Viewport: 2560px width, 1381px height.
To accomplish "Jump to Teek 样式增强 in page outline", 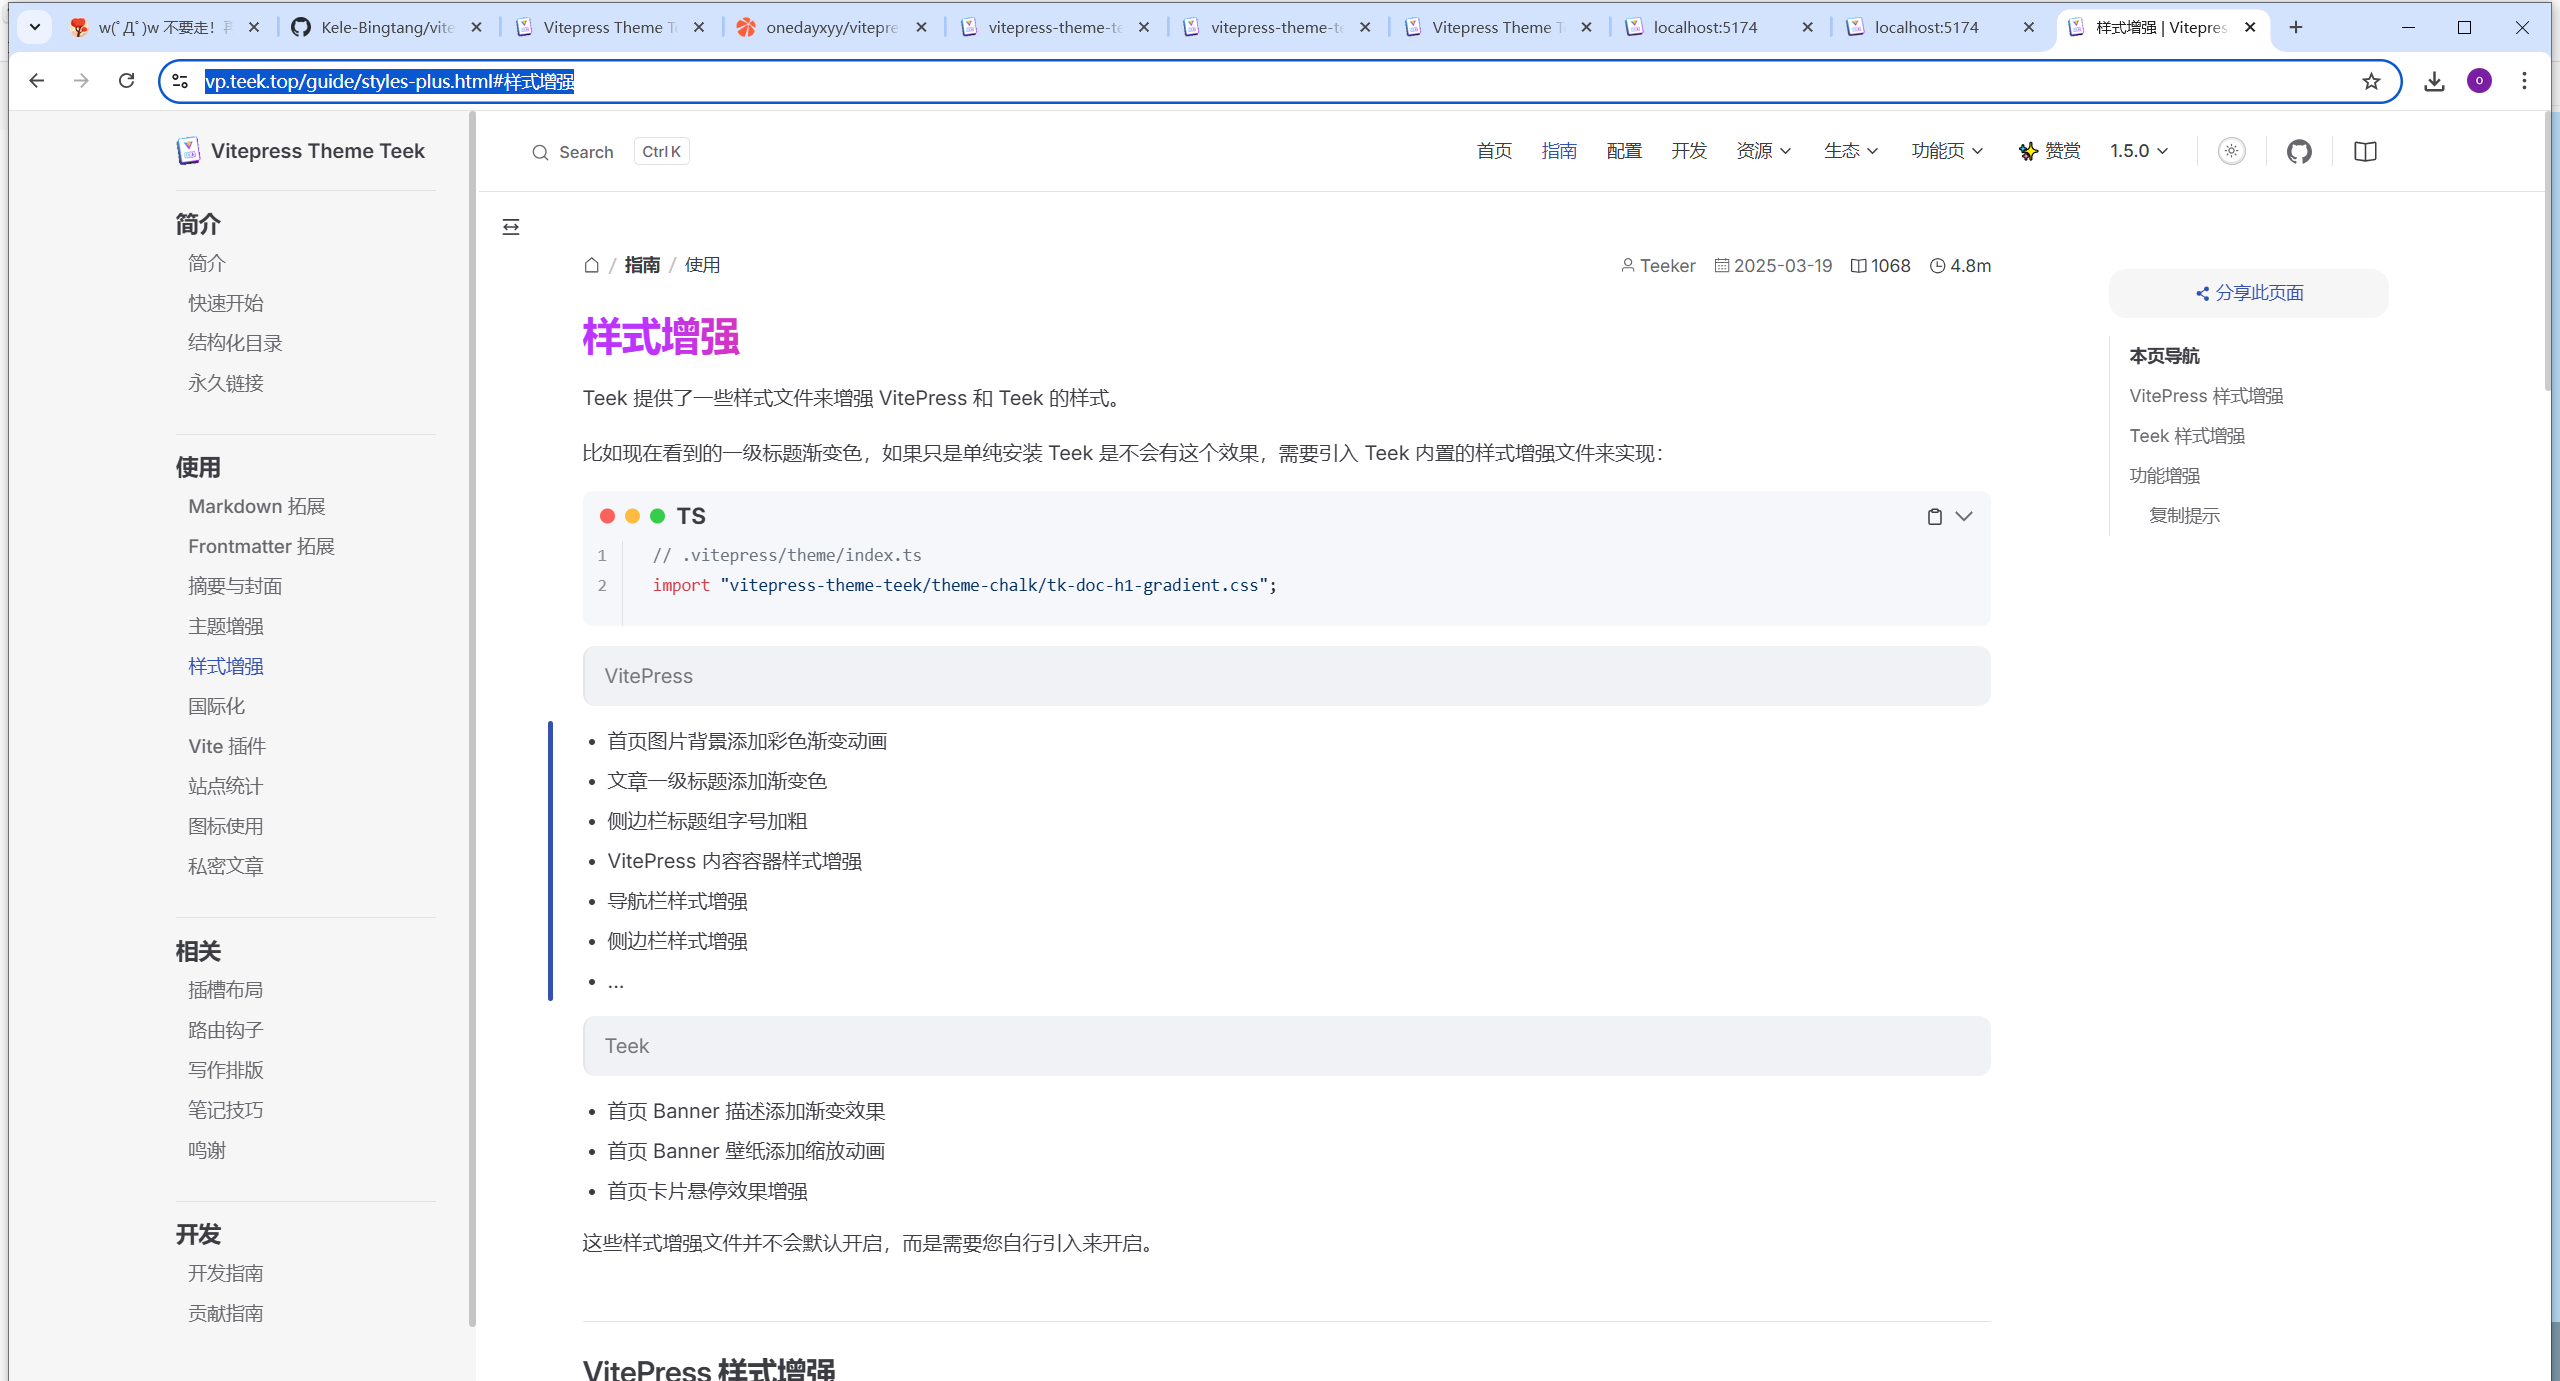I will [x=2187, y=436].
